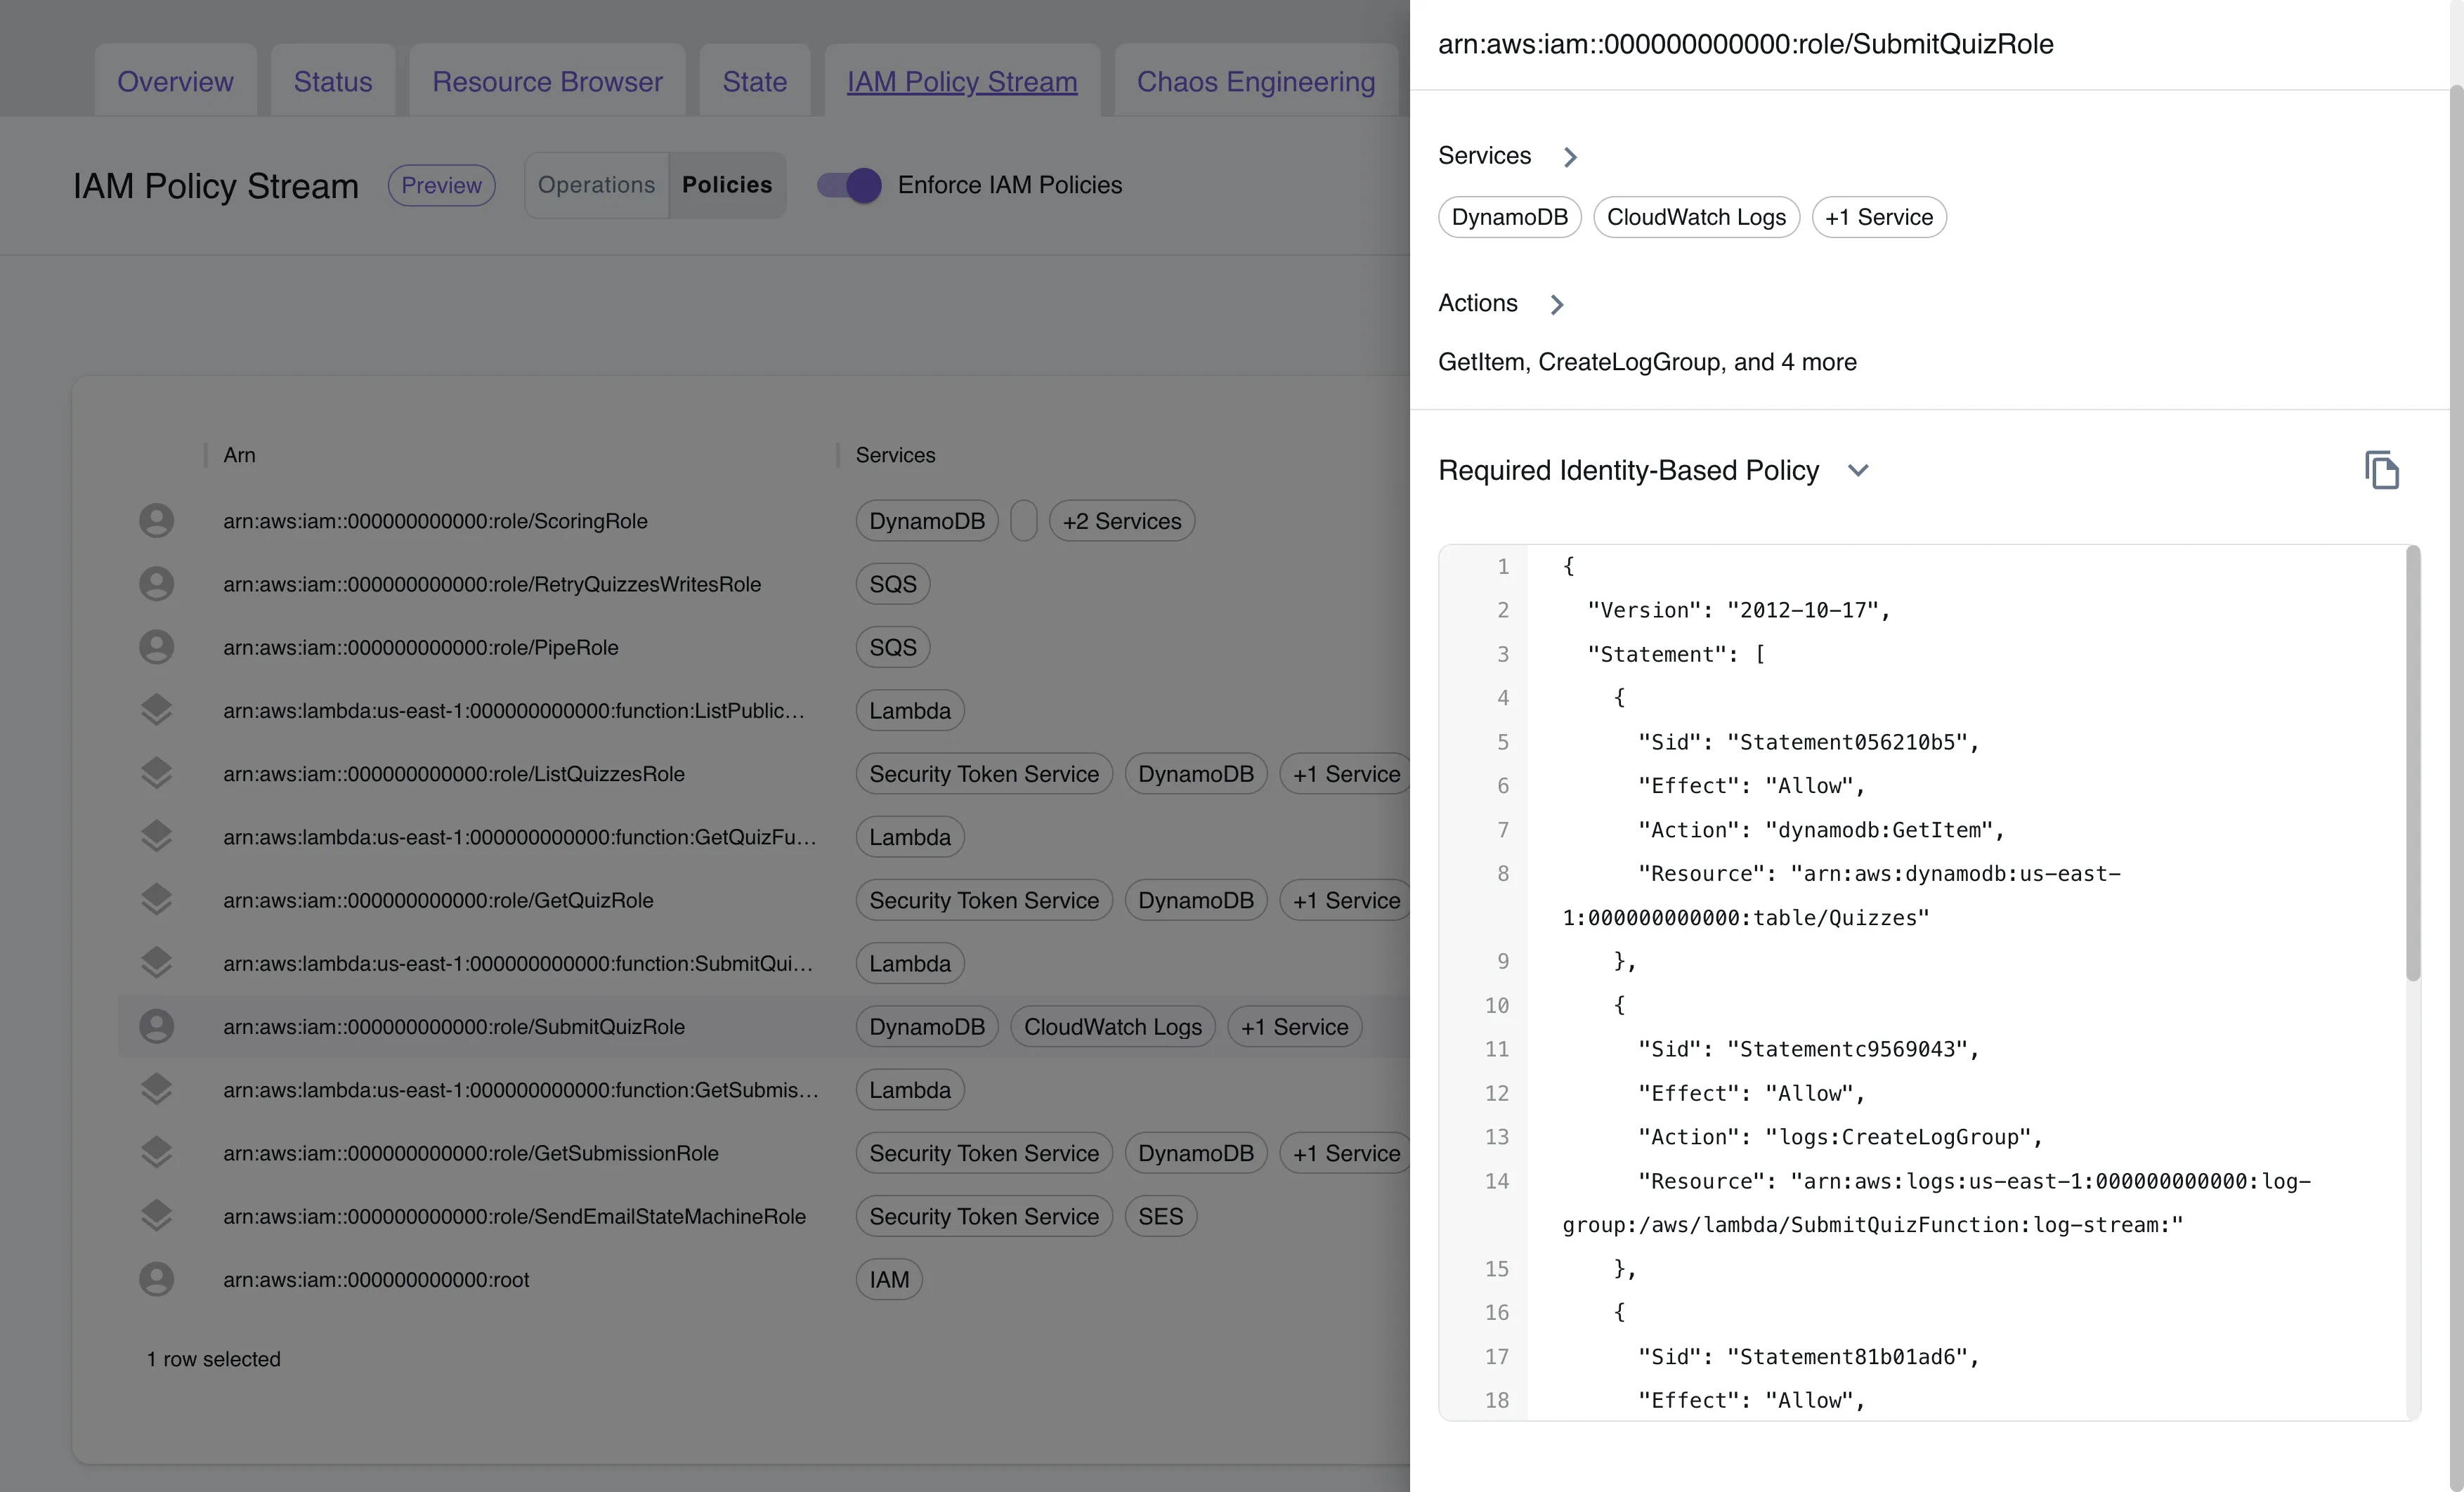Switch to the Operations view
Screen dimensions: 2464x1492
click(x=596, y=185)
